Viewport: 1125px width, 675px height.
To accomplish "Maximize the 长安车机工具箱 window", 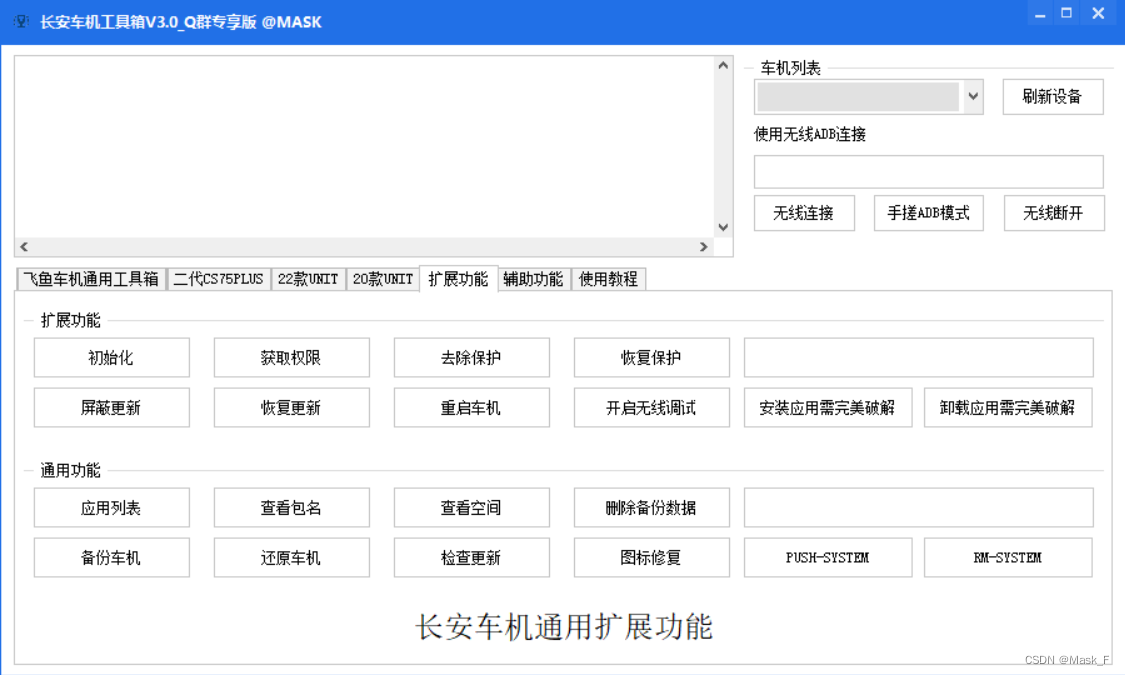I will (1067, 14).
